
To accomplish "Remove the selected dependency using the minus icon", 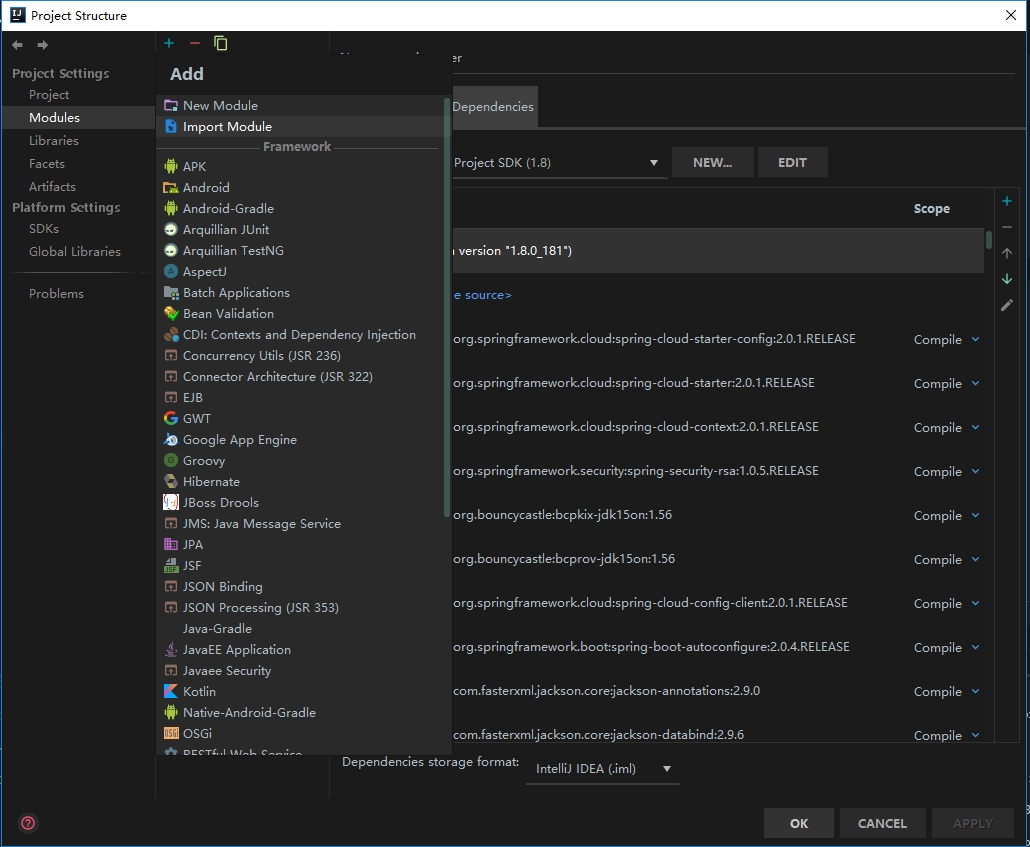I will [1007, 226].
